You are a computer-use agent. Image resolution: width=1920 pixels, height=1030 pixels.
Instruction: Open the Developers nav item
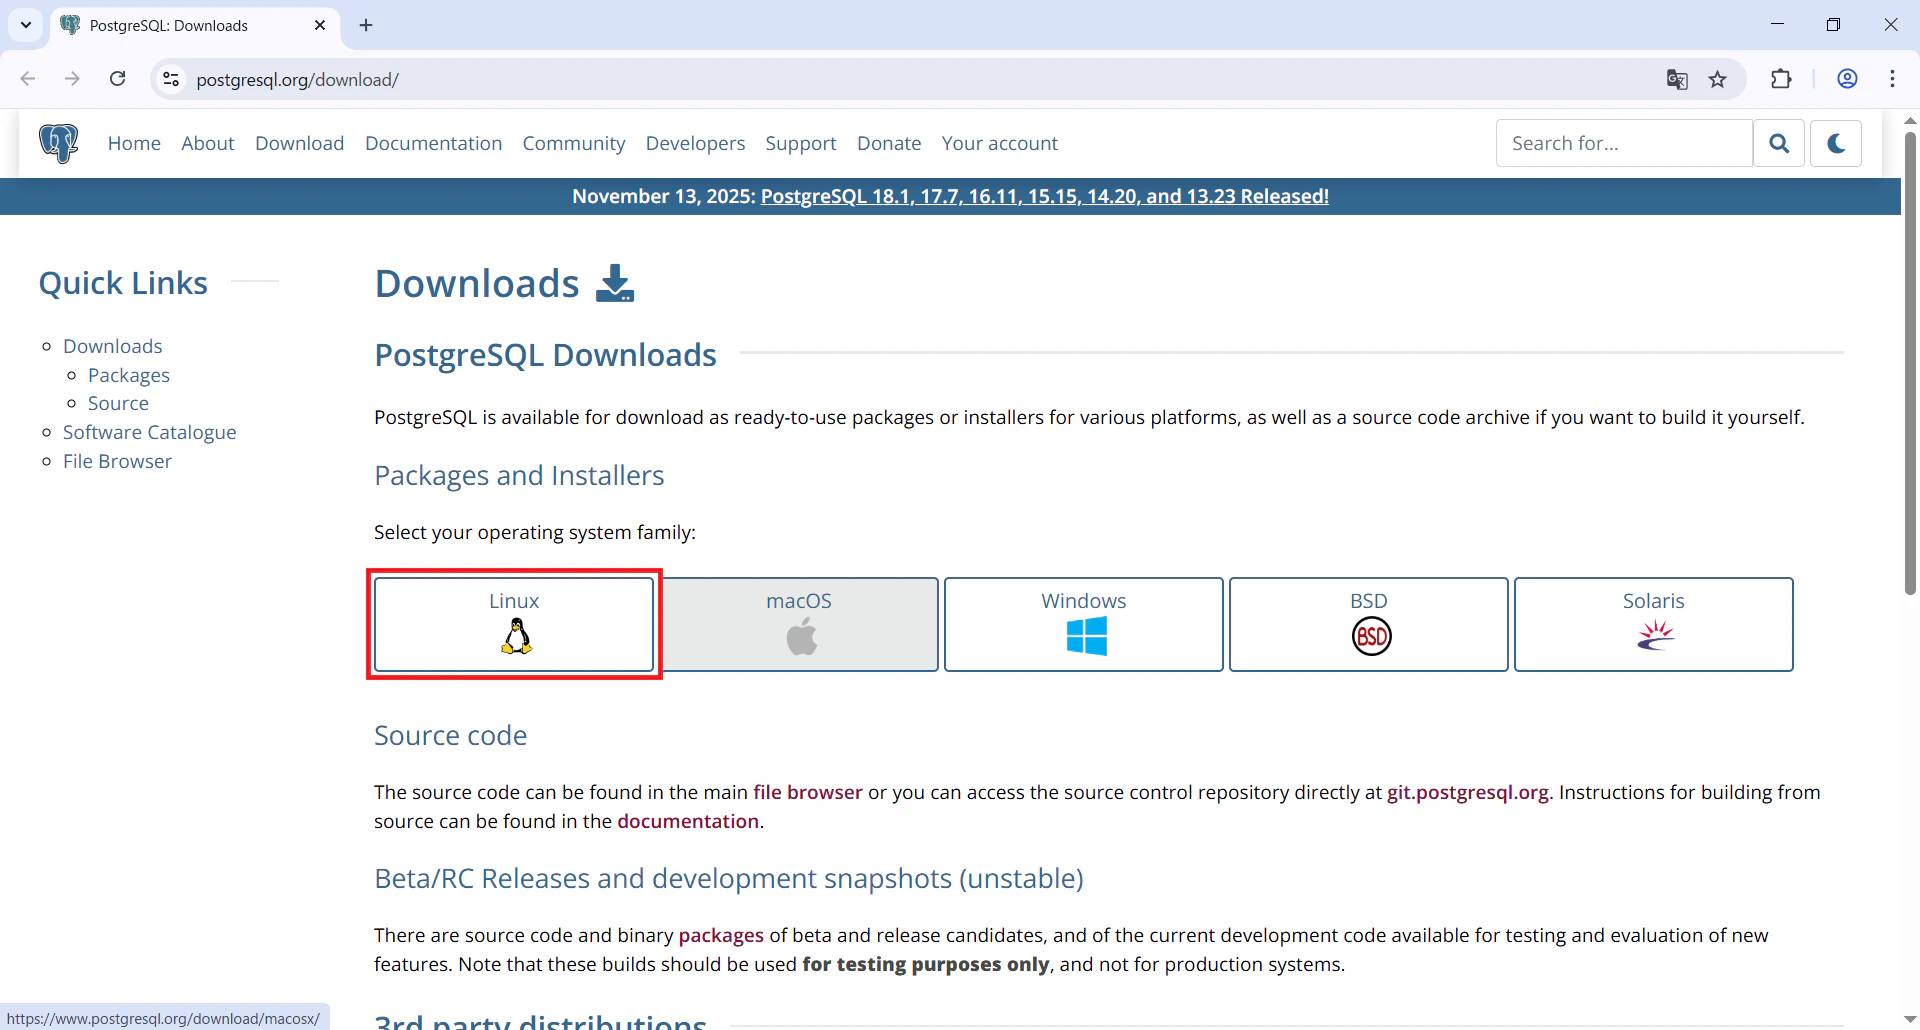click(x=696, y=143)
